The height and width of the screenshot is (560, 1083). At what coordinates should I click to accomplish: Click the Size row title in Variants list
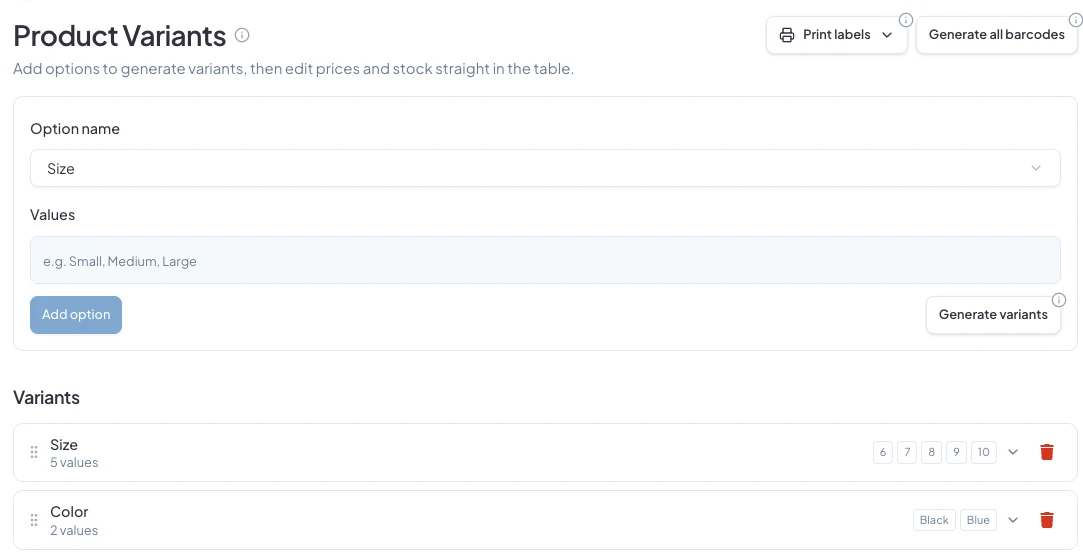pos(64,445)
